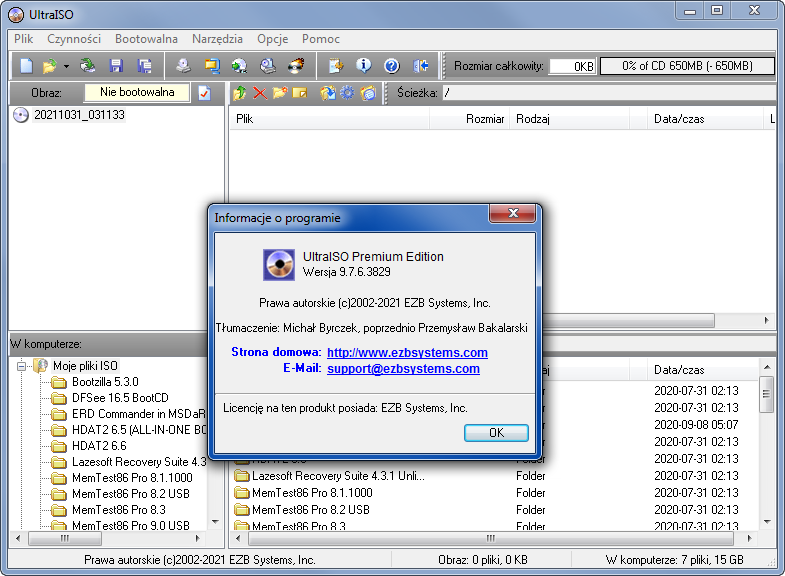Sort lower list by Data/czas column header
The width and height of the screenshot is (785, 576).
(x=703, y=370)
